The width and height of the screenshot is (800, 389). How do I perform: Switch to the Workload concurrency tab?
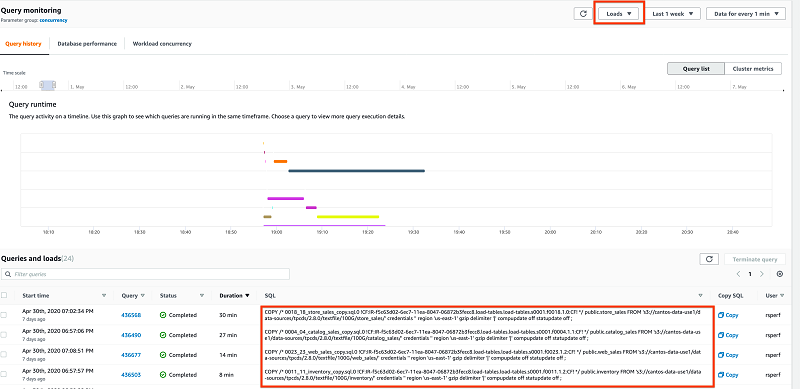tap(162, 44)
